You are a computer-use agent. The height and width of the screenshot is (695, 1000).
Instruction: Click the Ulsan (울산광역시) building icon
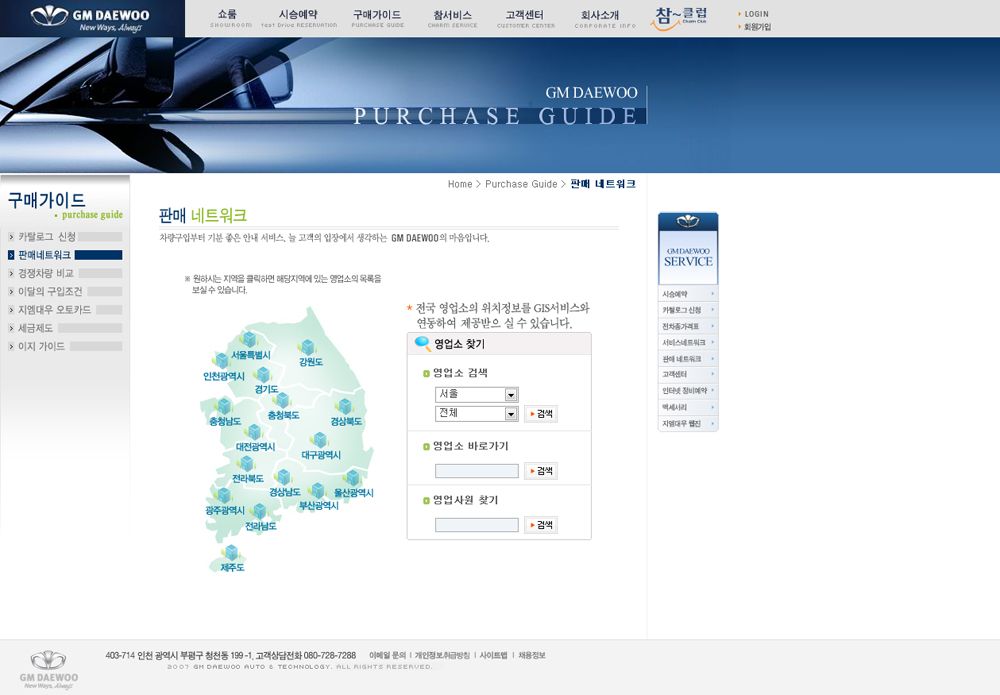pyautogui.click(x=352, y=478)
